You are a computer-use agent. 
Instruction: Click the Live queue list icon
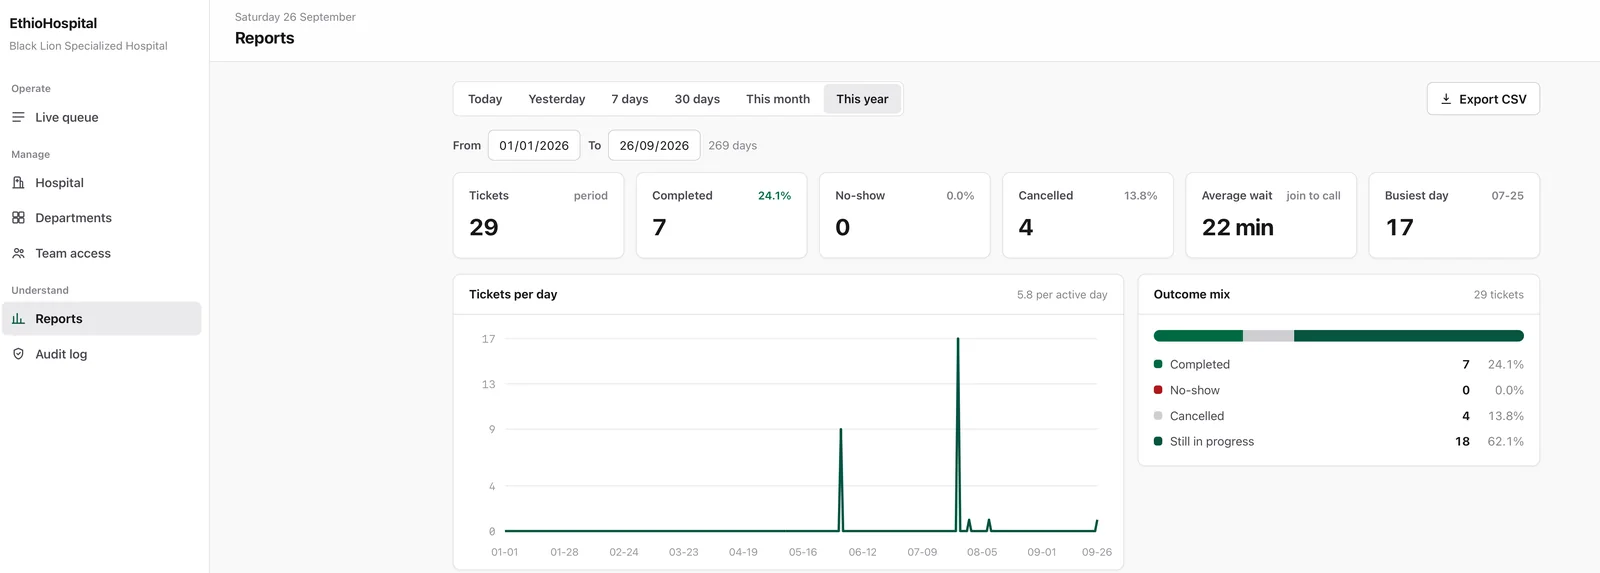click(x=18, y=117)
